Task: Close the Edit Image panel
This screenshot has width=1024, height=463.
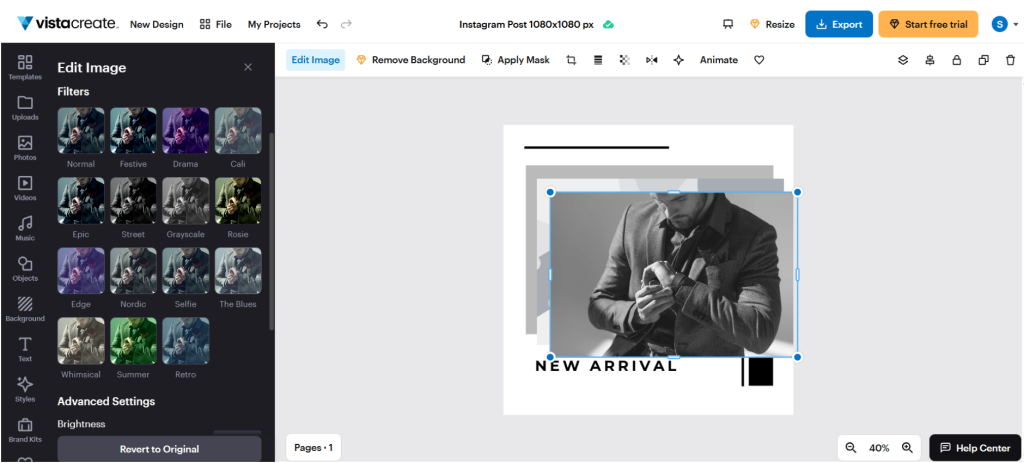Action: [x=248, y=67]
